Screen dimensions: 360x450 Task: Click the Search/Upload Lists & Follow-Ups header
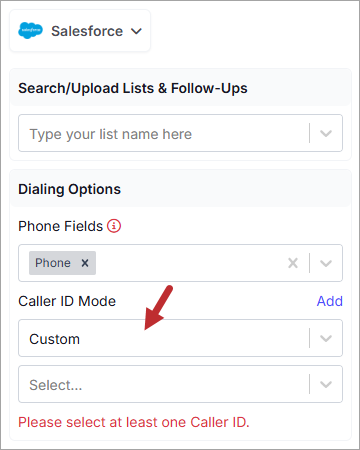tap(133, 88)
